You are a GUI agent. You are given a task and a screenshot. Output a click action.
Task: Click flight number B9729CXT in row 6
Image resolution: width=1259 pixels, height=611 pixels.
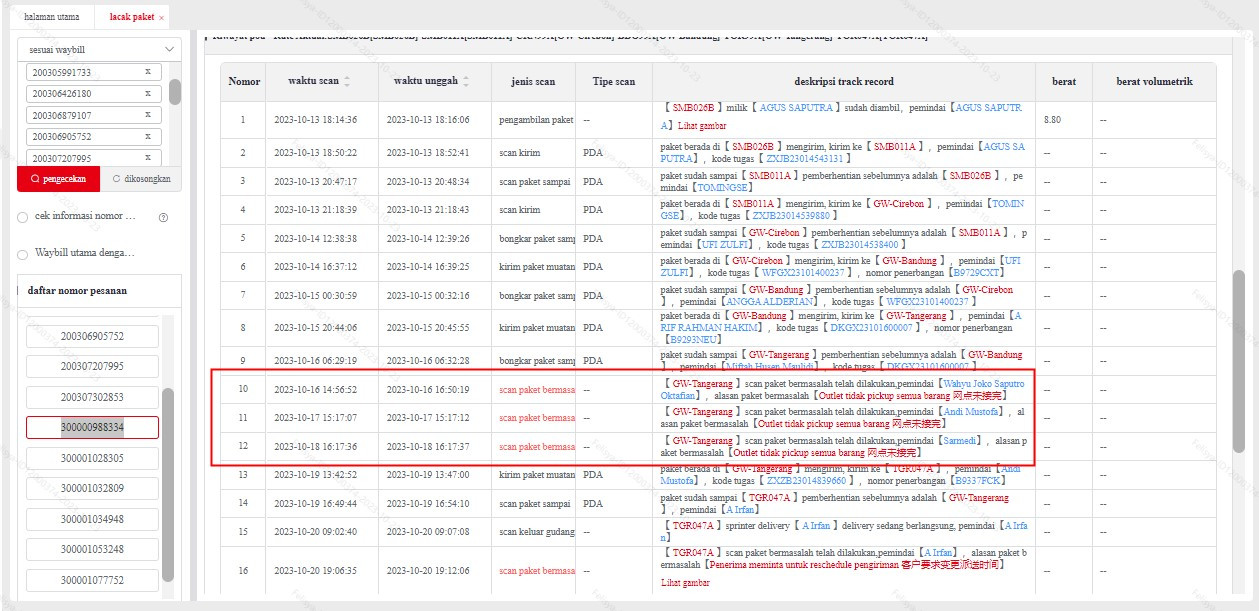(x=977, y=272)
